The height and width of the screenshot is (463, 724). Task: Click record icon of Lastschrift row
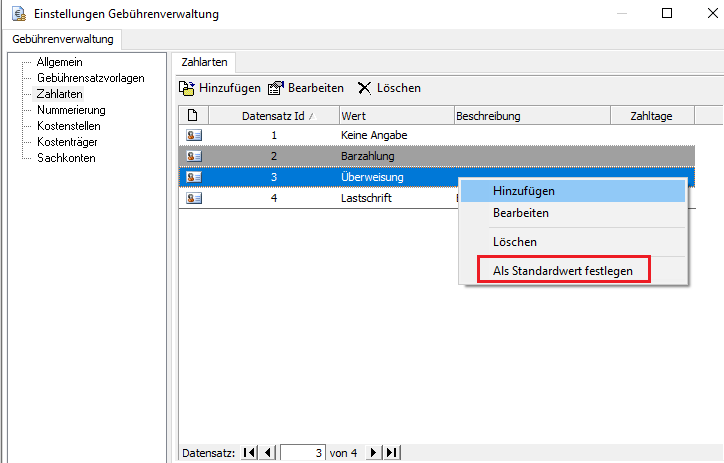pyautogui.click(x=194, y=198)
